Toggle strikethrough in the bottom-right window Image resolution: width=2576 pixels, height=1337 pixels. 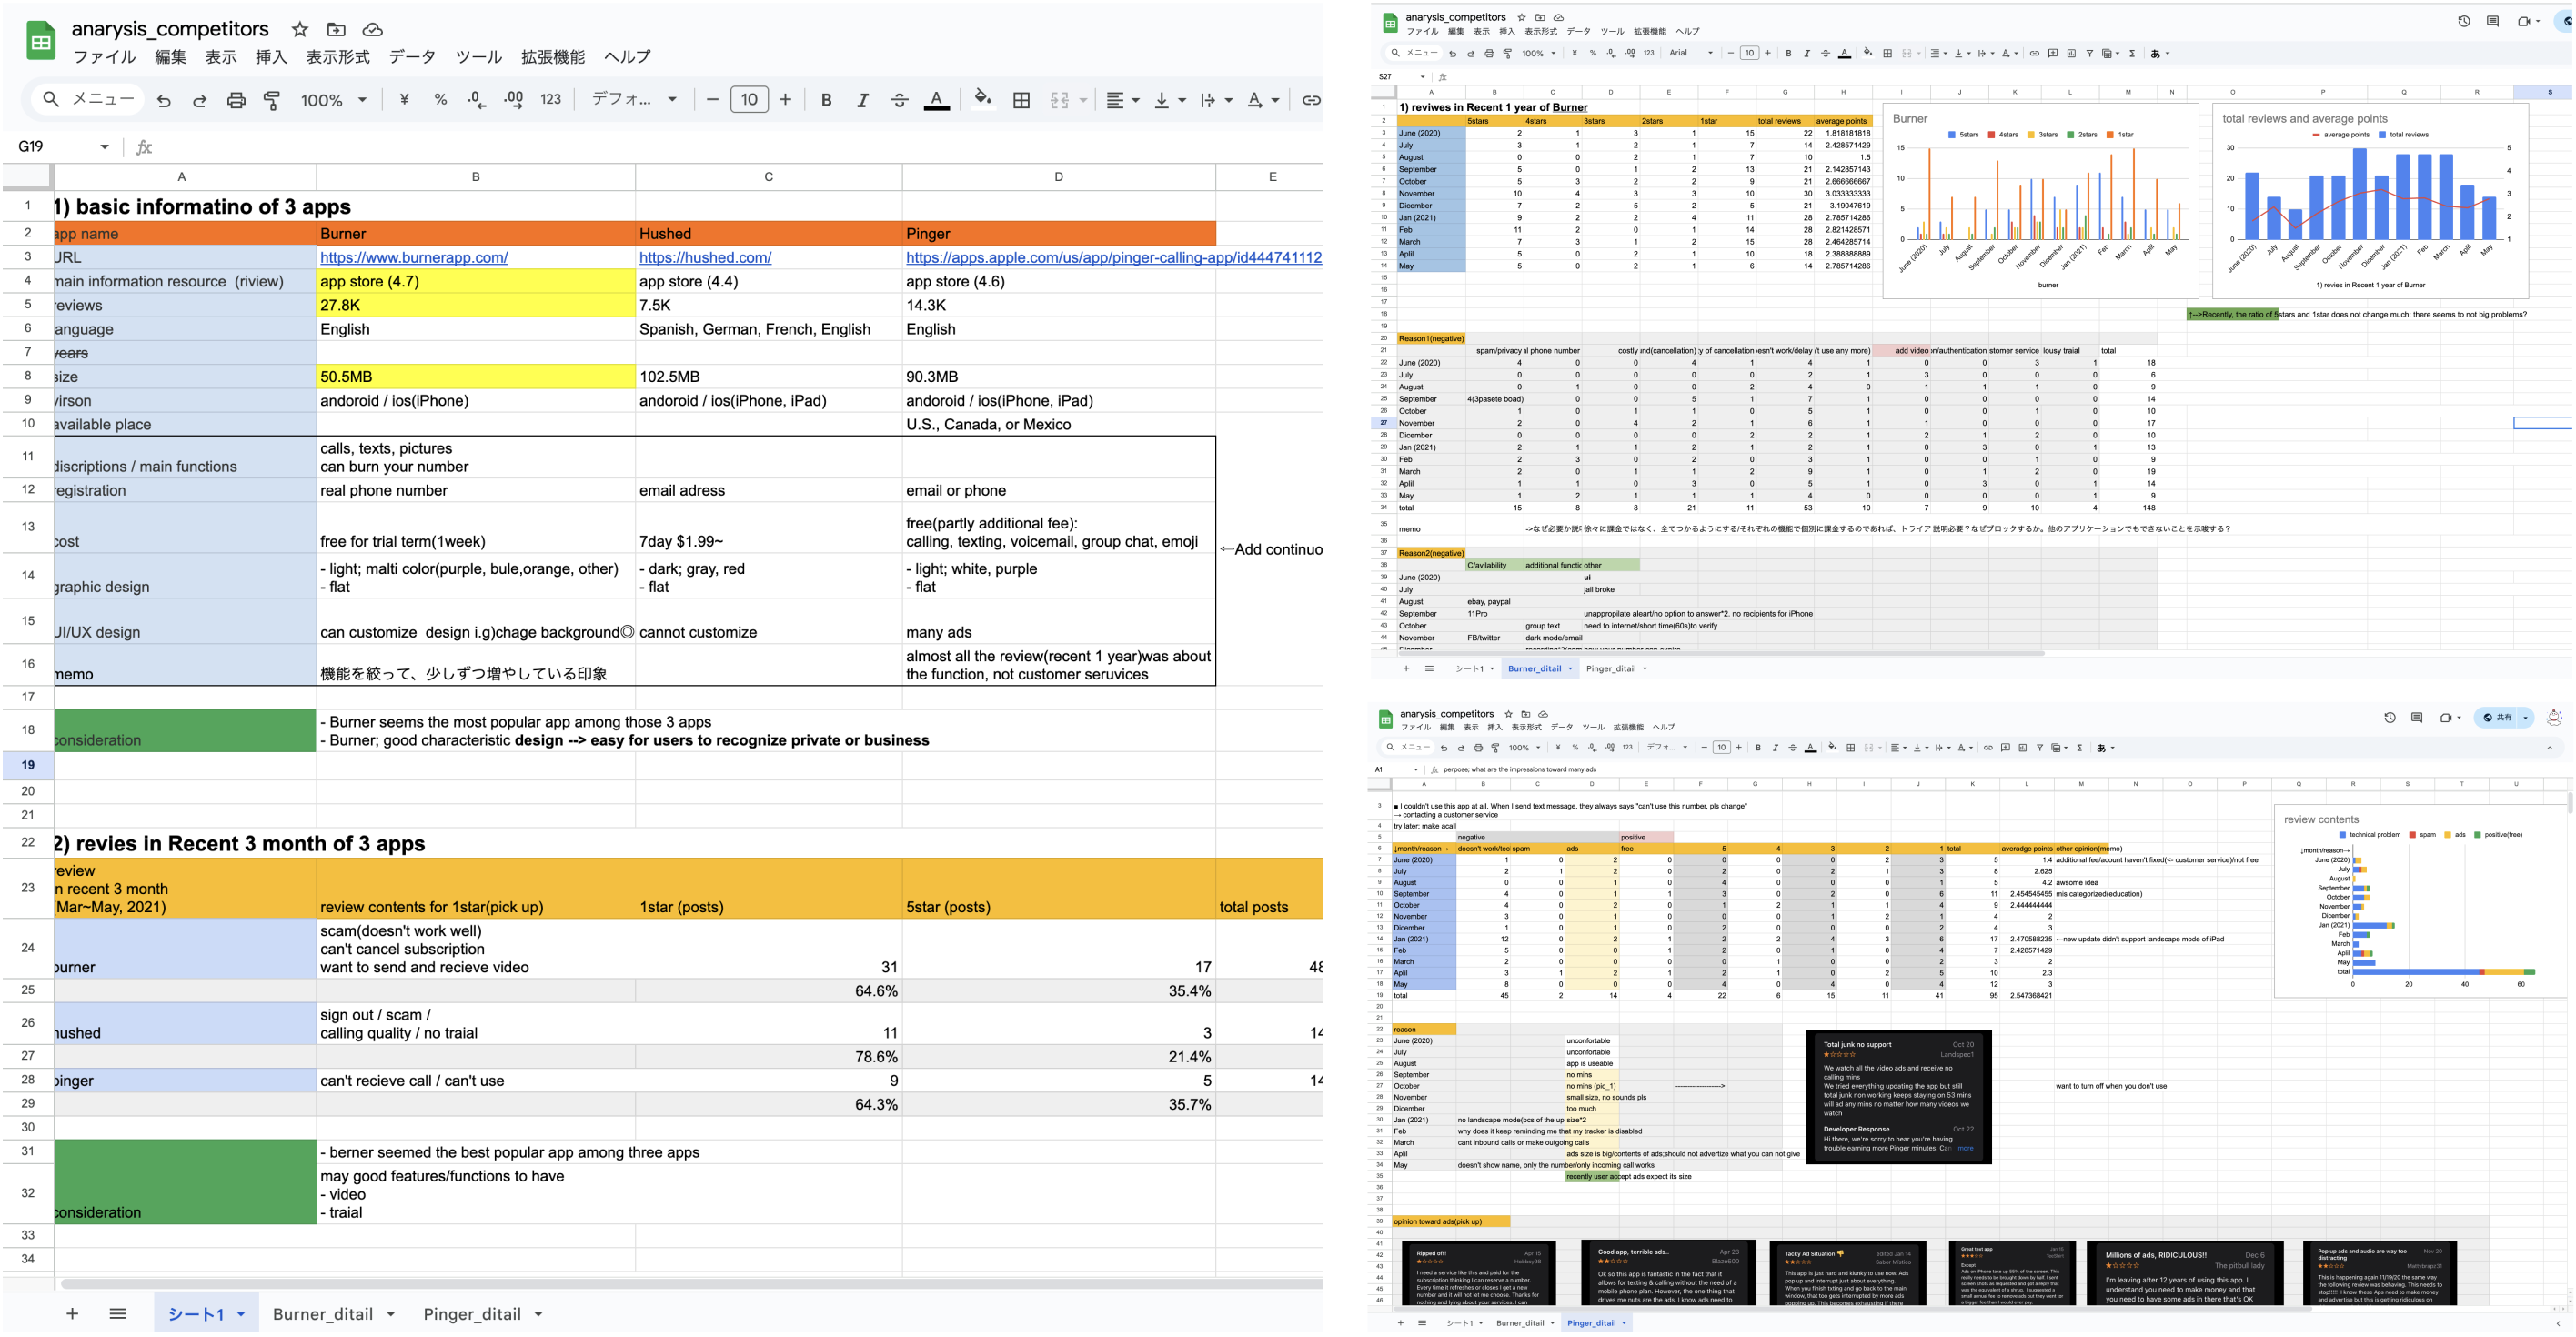tap(1792, 748)
